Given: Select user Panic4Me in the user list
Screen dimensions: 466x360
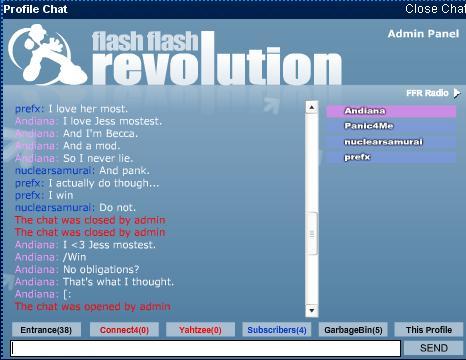Looking at the screenshot, I should pyautogui.click(x=391, y=126).
